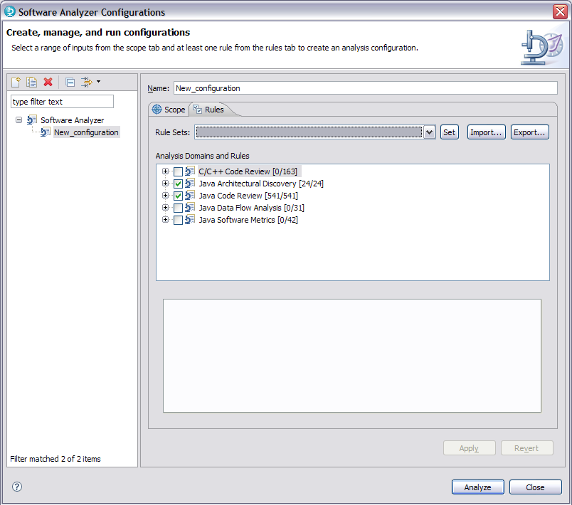This screenshot has width=572, height=505.
Task: Expand the Java Architectural Discovery node
Action: 165,183
